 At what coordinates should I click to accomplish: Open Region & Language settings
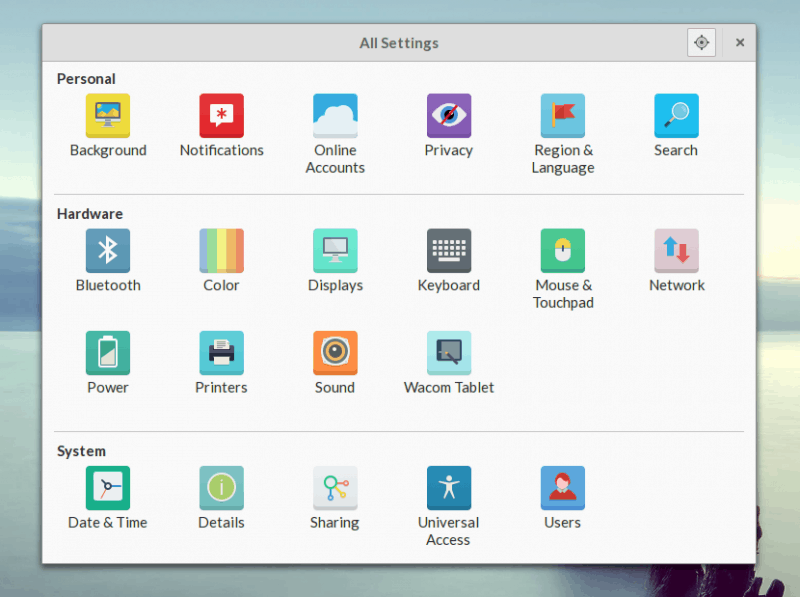click(562, 116)
